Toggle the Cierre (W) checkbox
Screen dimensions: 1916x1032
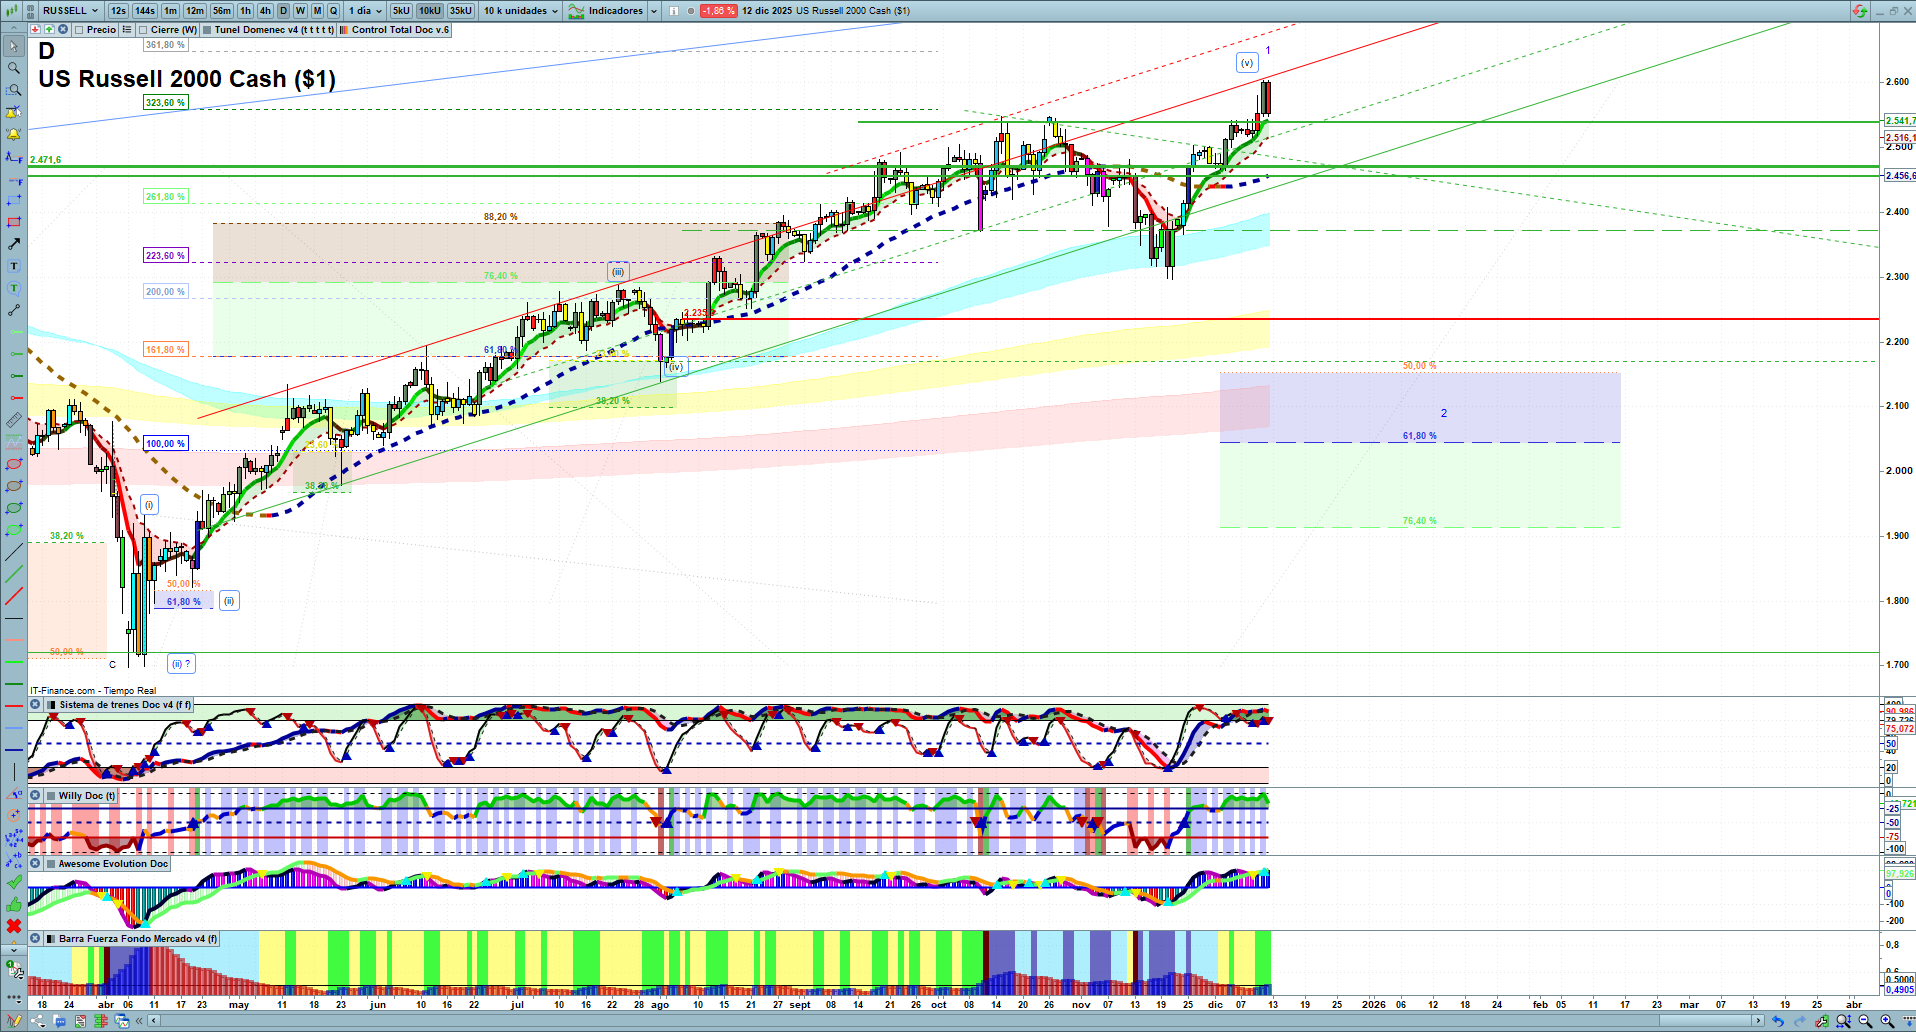click(x=143, y=30)
